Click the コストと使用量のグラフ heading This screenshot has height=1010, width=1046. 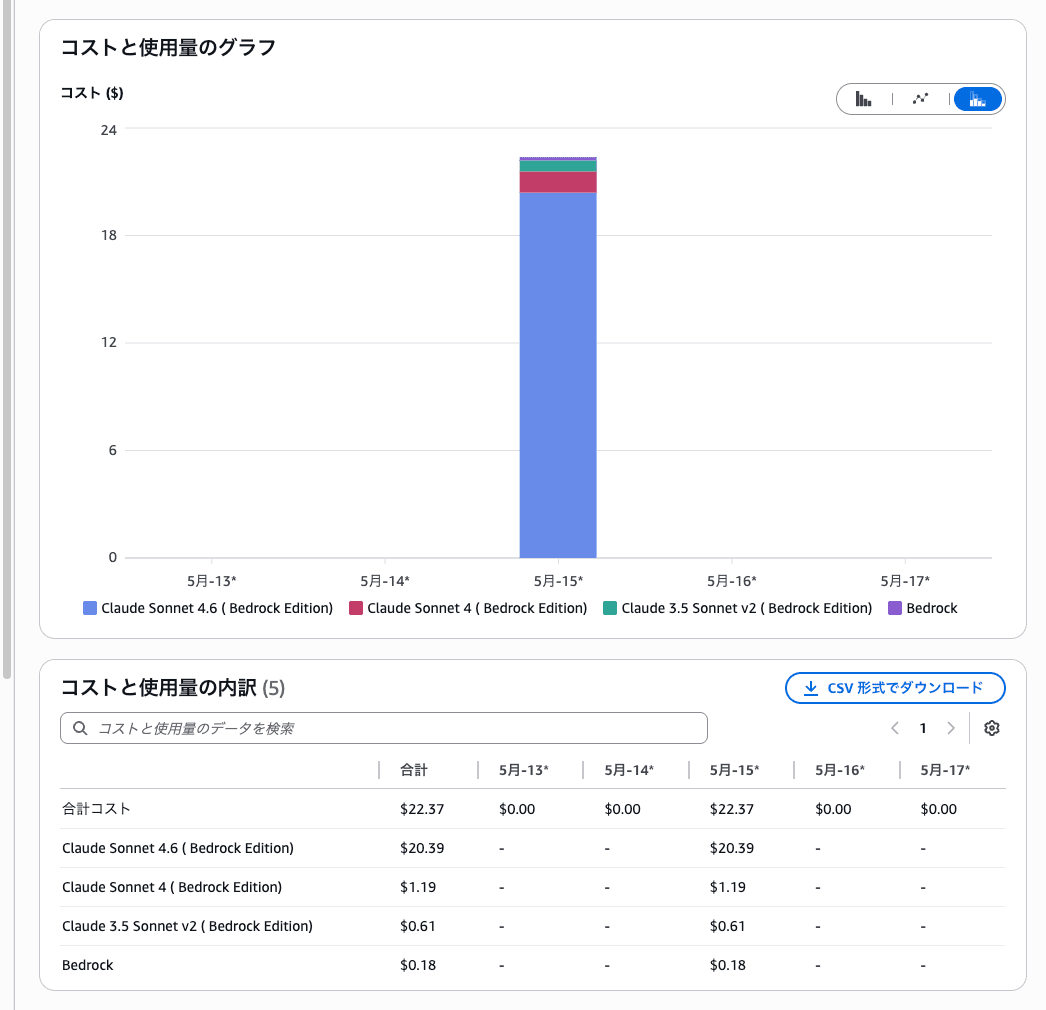(168, 47)
